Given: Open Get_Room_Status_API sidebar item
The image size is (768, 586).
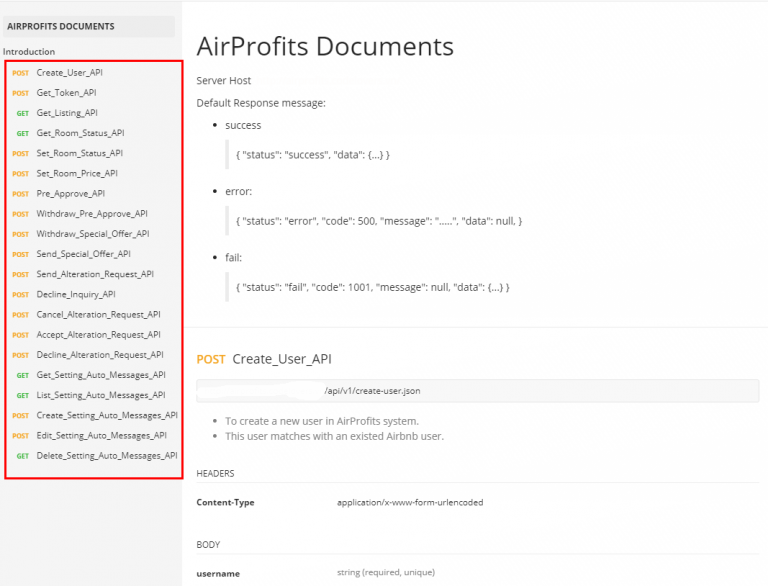Looking at the screenshot, I should point(80,133).
